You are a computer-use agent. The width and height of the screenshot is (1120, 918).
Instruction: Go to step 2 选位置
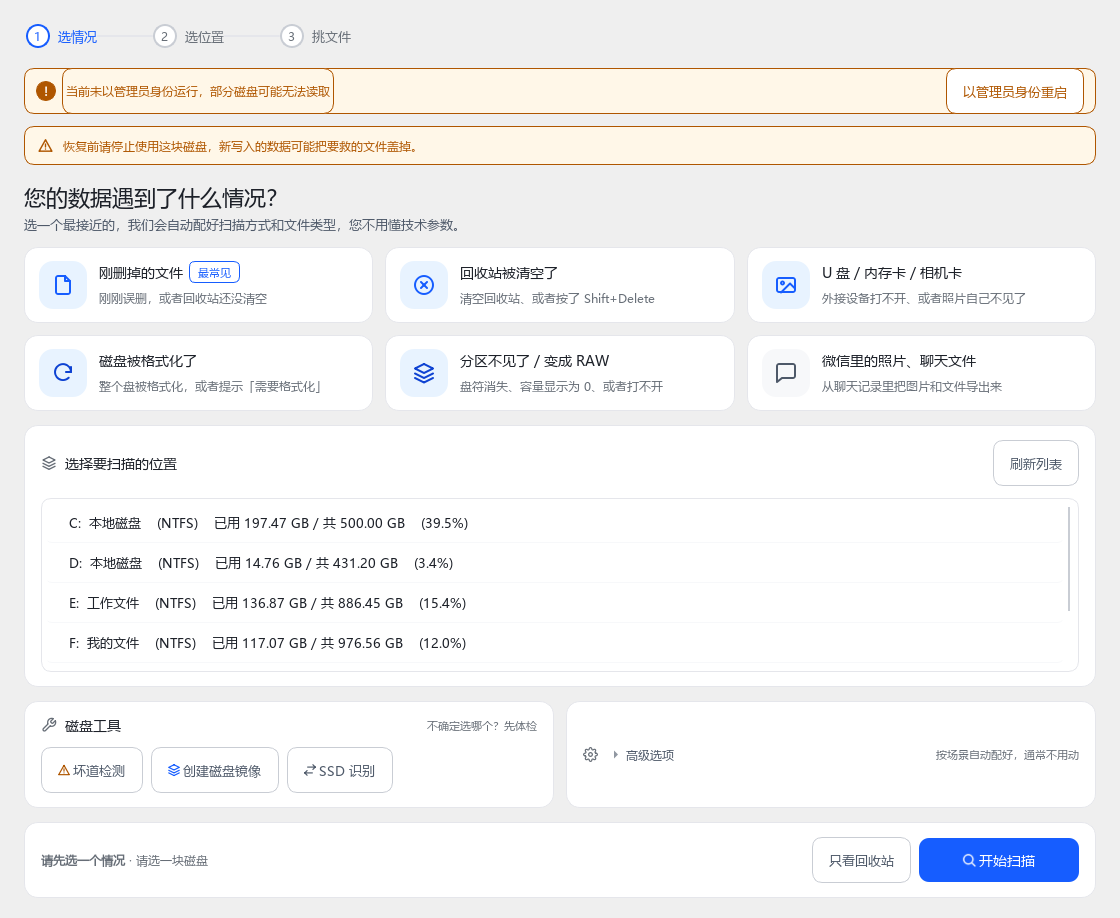click(189, 36)
